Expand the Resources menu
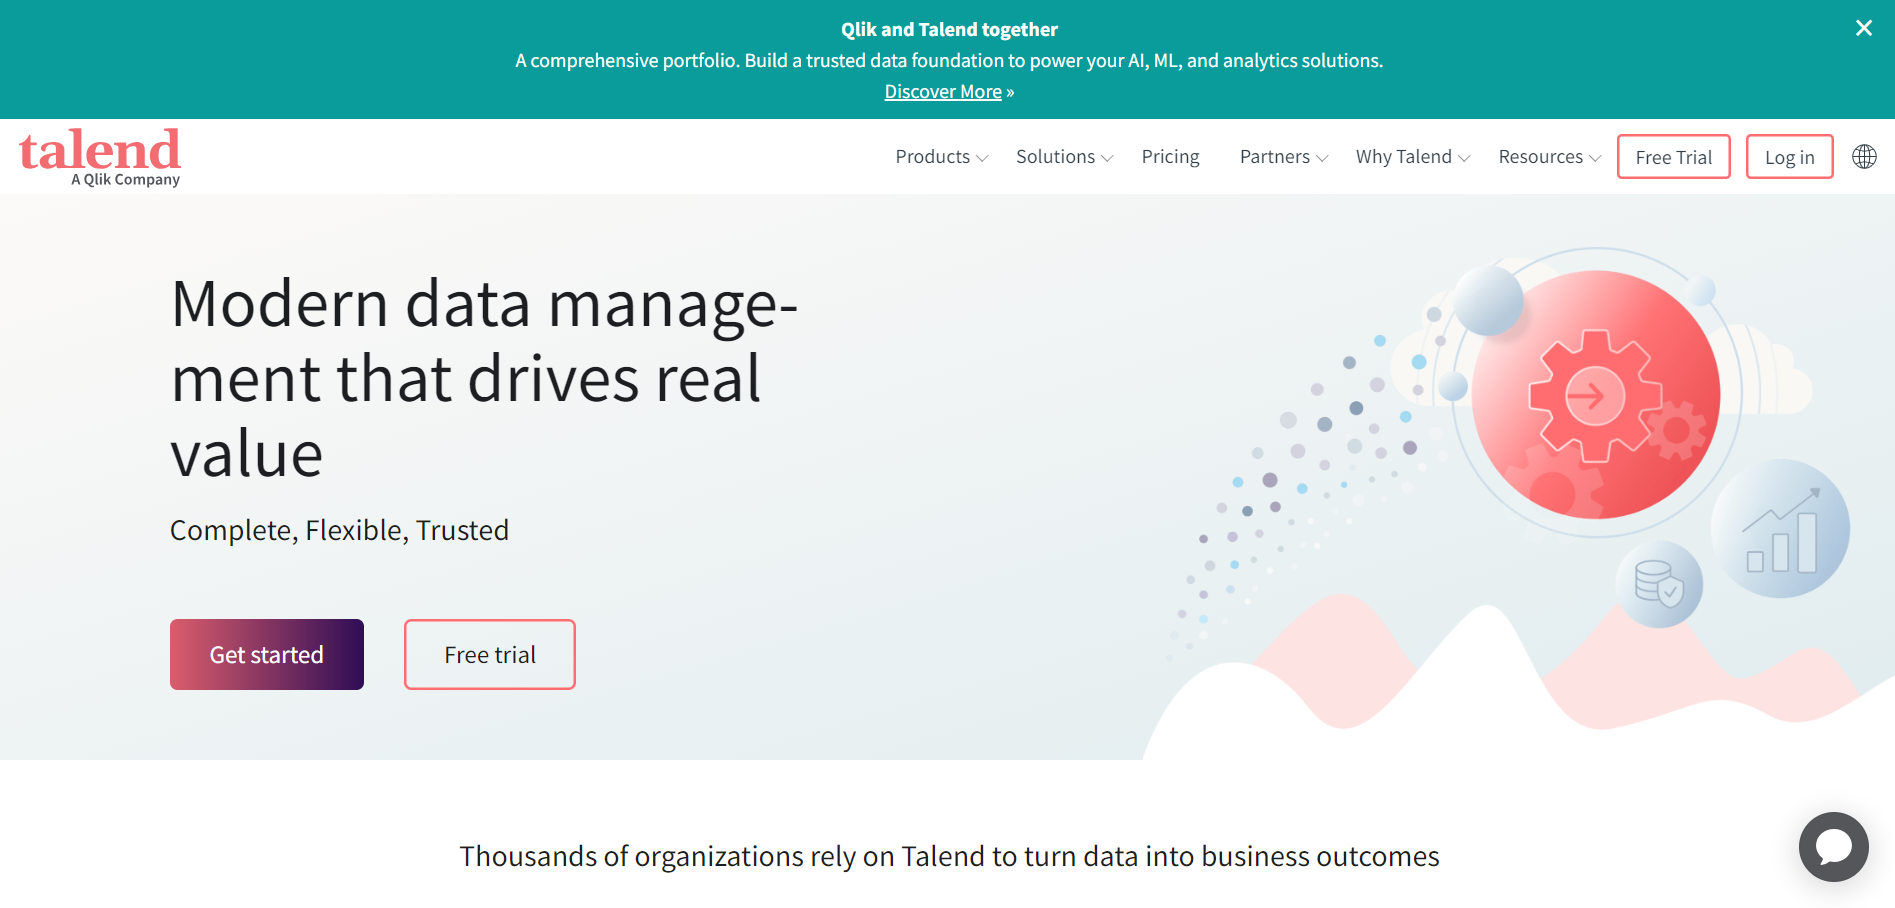 point(1549,157)
